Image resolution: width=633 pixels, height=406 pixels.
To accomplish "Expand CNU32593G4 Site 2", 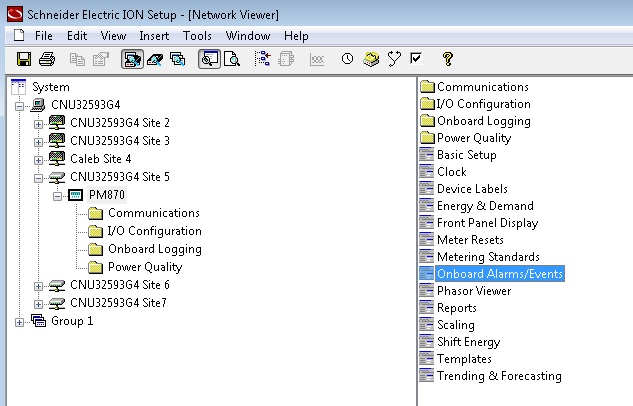I will [x=38, y=124].
